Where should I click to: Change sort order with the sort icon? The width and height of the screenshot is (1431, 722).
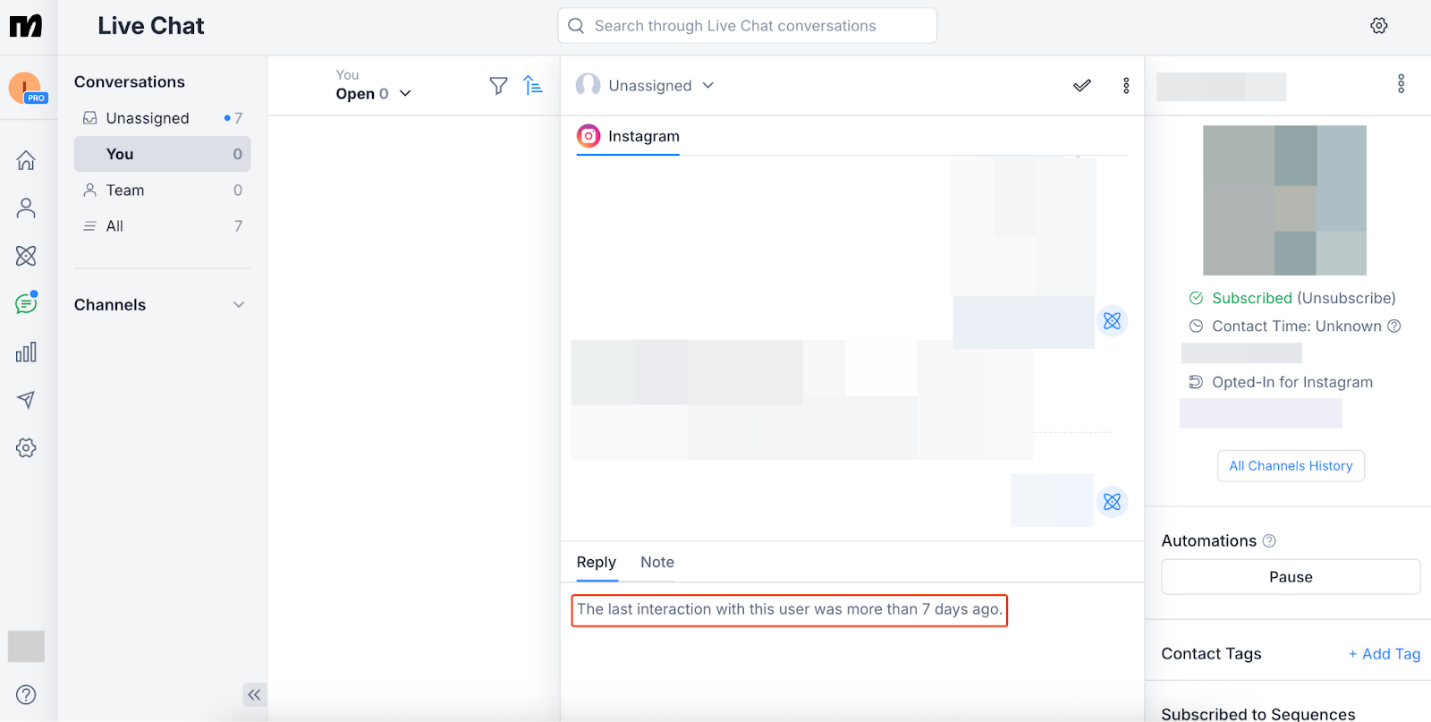tap(533, 85)
